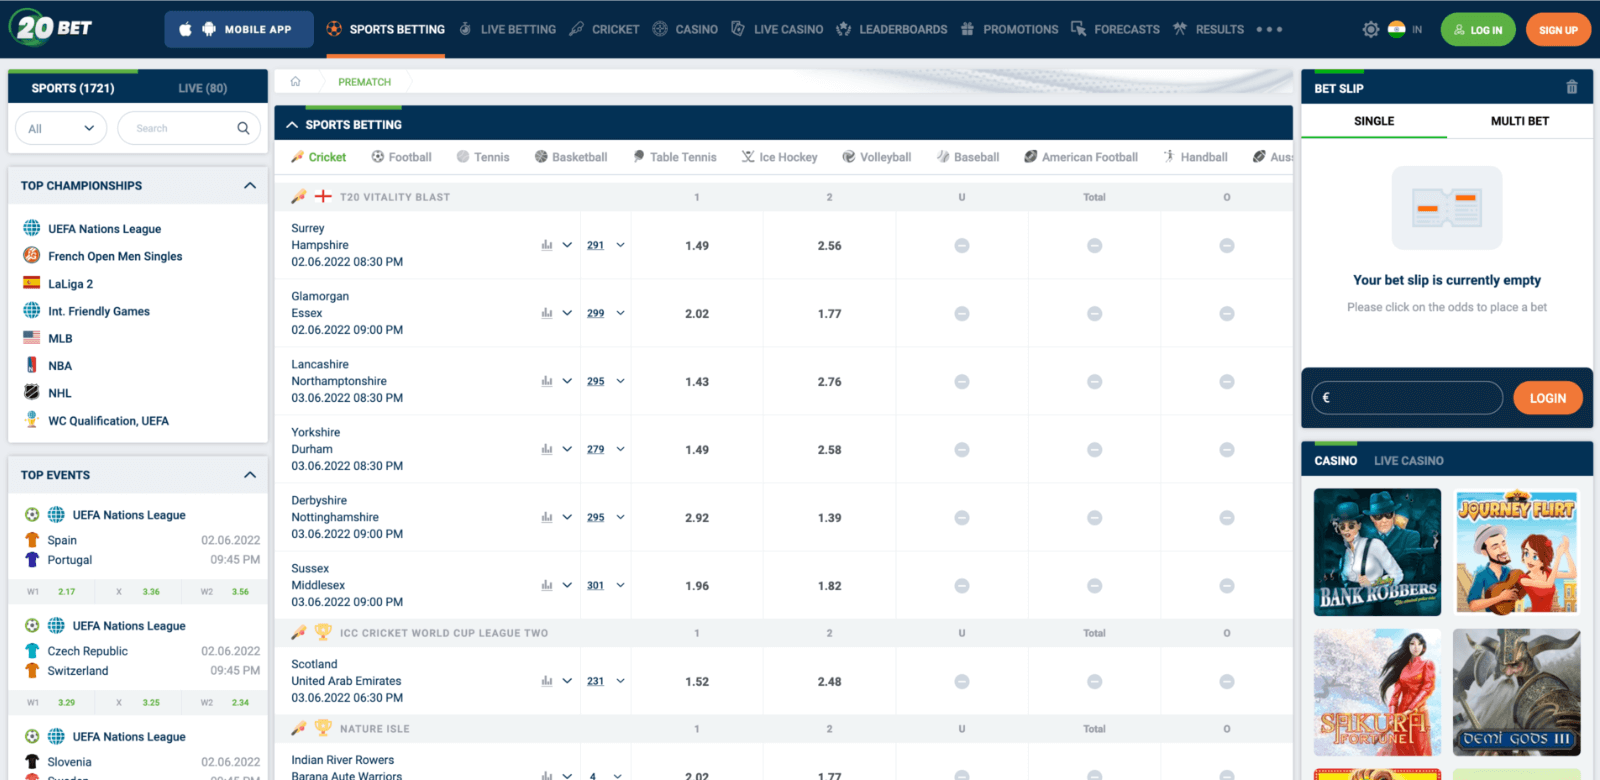1600x780 pixels.
Task: Click the LaLiga 2 Spain flag icon
Action: [x=32, y=283]
